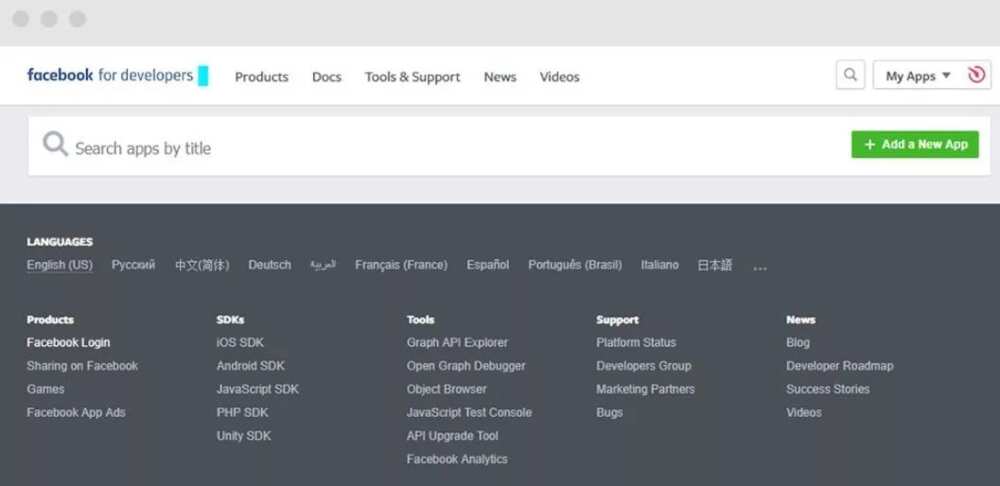Open the JavaScript SDK link
Image resolution: width=1000 pixels, height=486 pixels.
(258, 389)
